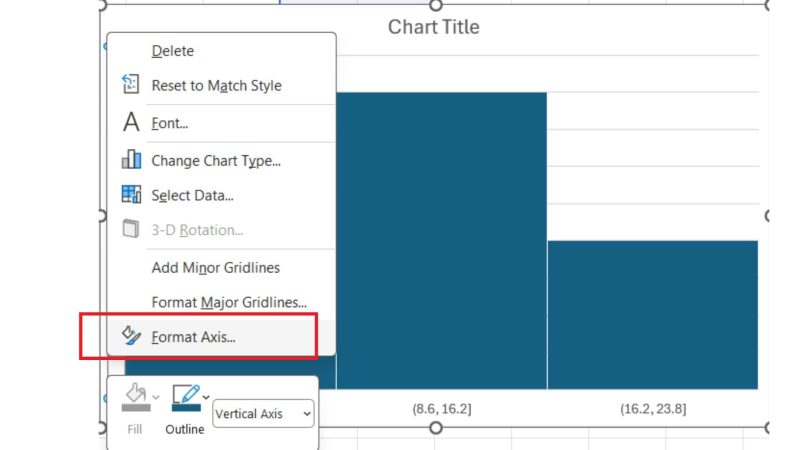Click the bar chart type icon

131,159
